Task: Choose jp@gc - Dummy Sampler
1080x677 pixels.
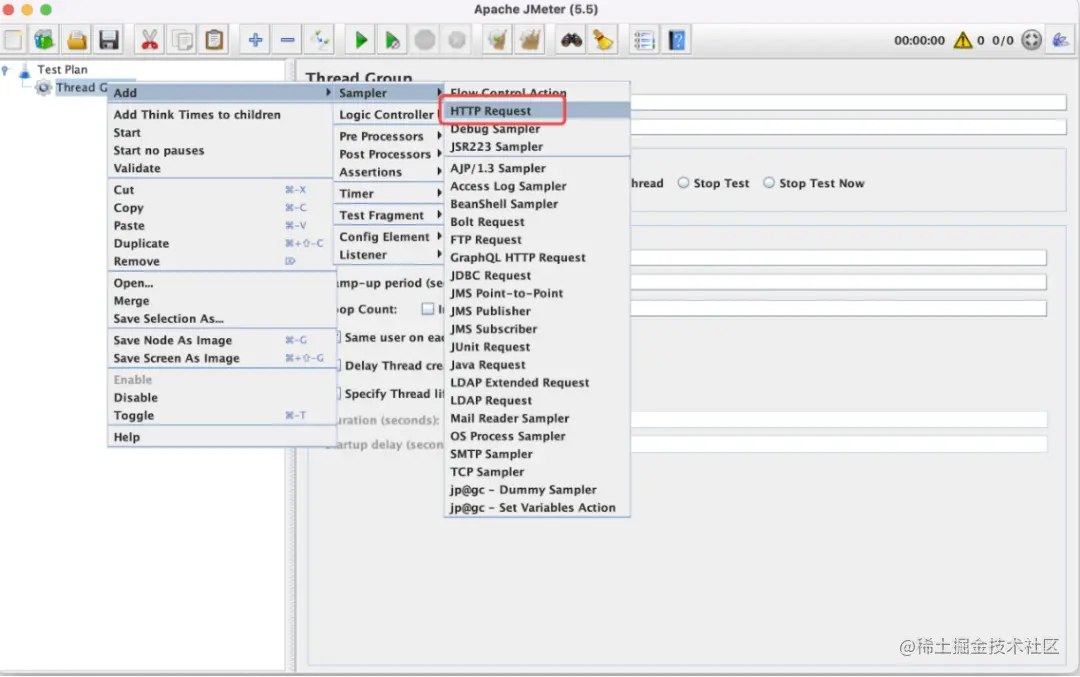Action: (x=537, y=490)
